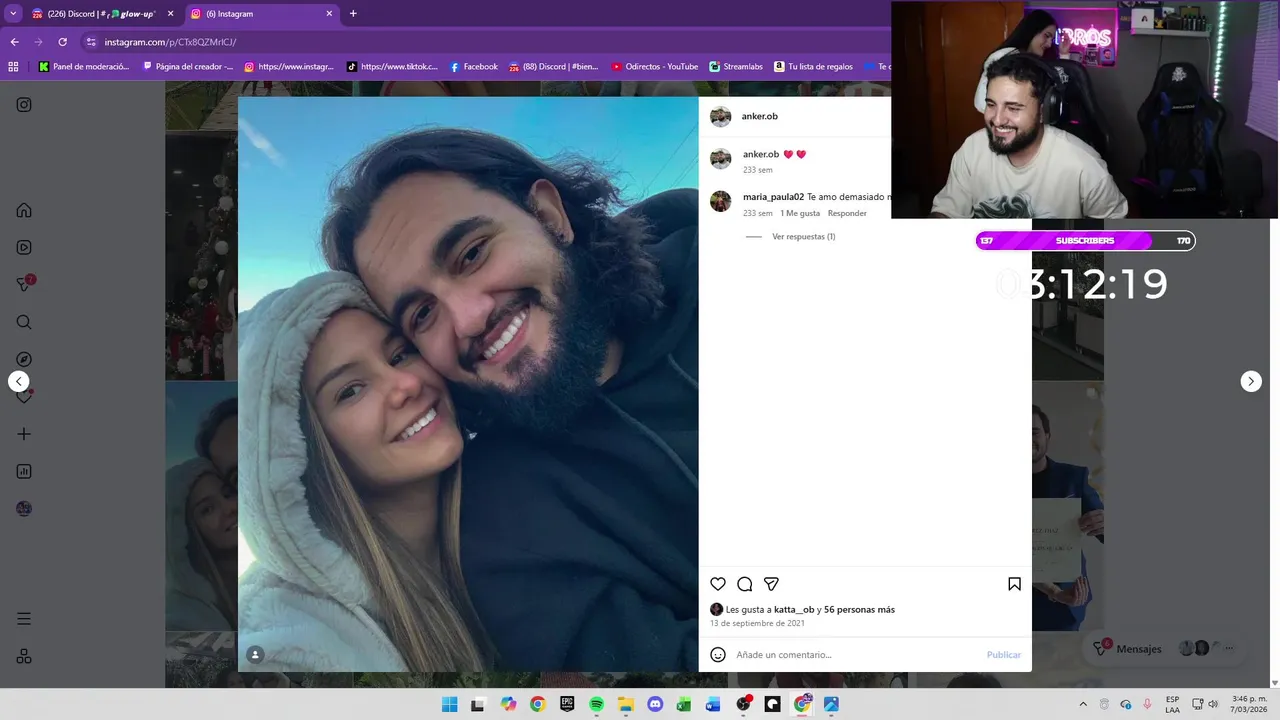The height and width of the screenshot is (720, 1280).
Task: Open the Windows Start menu
Action: [x=449, y=704]
